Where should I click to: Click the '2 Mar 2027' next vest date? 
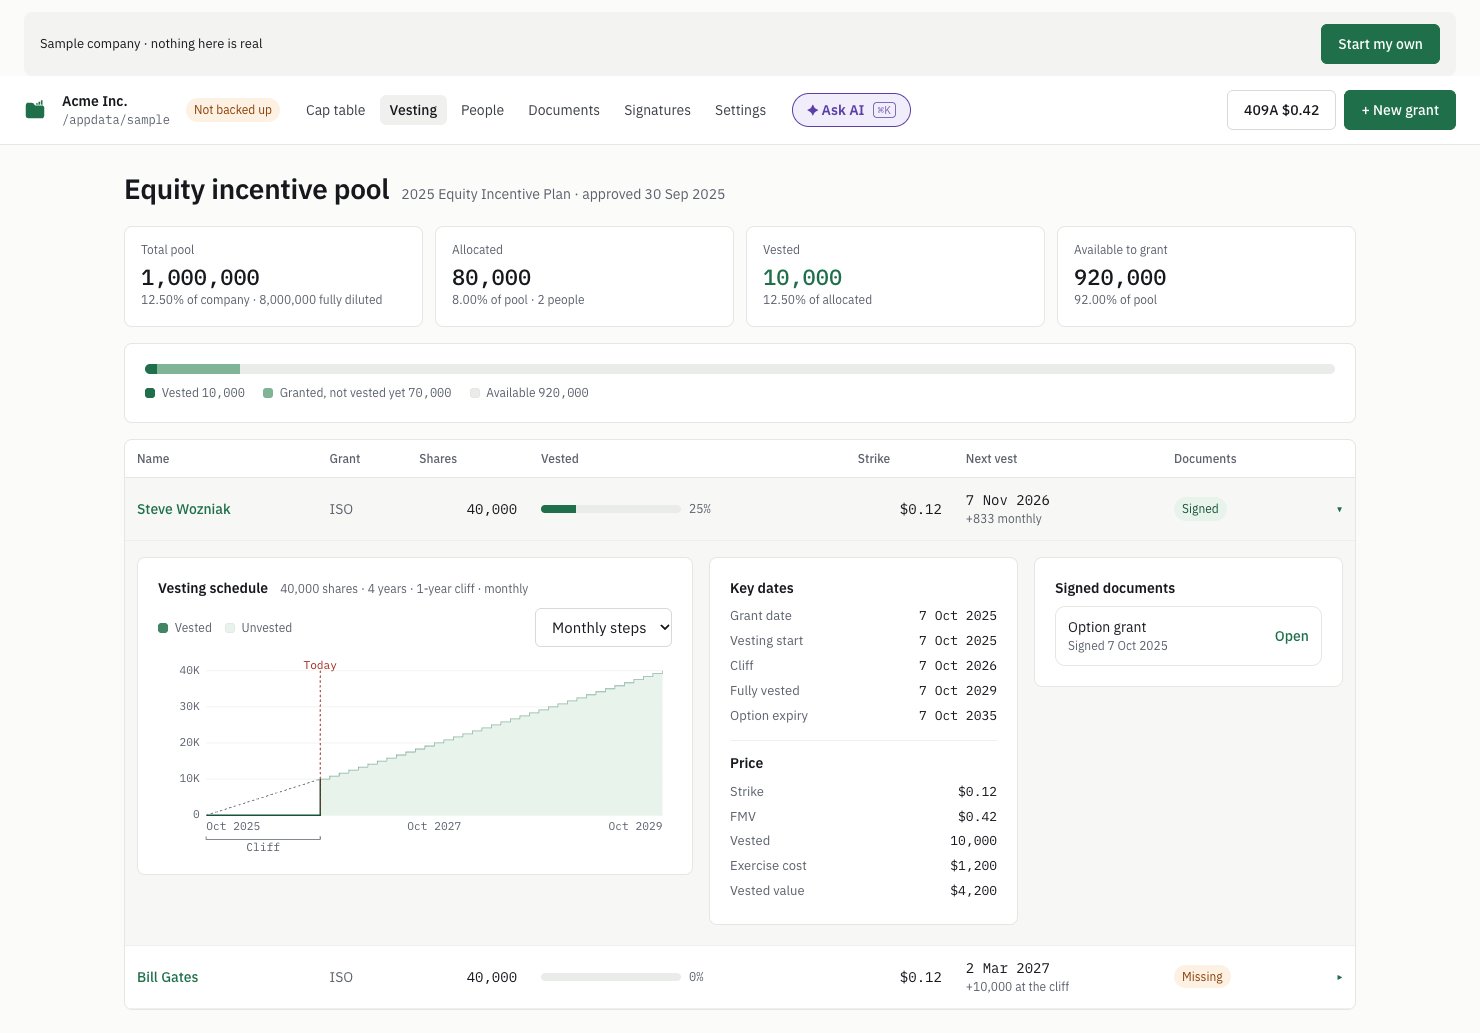tap(1007, 968)
